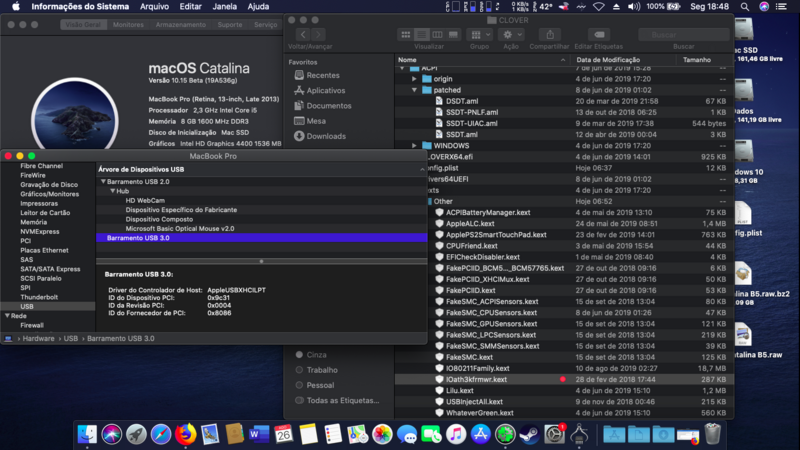Switch Finder to gallery view

click(453, 35)
